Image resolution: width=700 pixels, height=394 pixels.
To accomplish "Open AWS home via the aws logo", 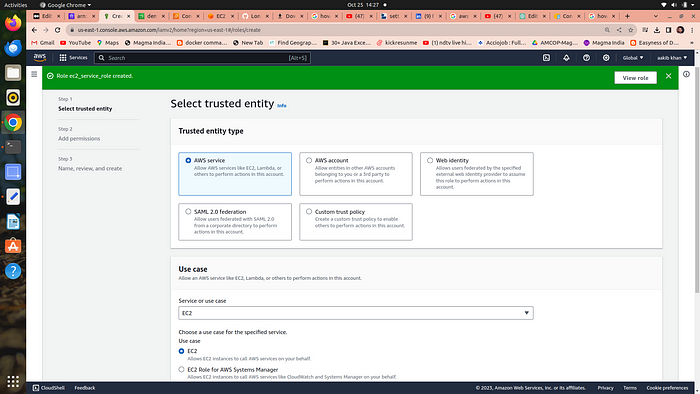I will pos(40,58).
